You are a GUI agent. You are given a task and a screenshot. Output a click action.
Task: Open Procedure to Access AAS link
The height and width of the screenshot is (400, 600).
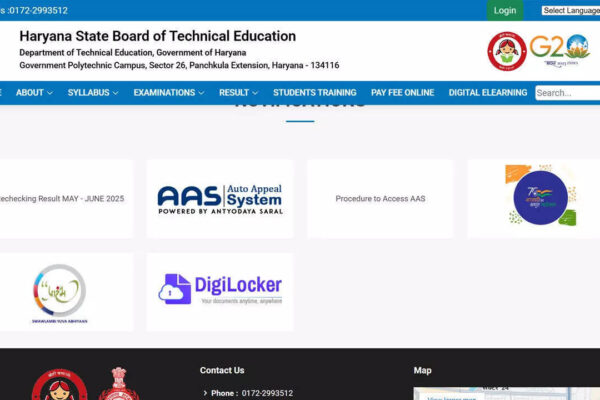(380, 199)
